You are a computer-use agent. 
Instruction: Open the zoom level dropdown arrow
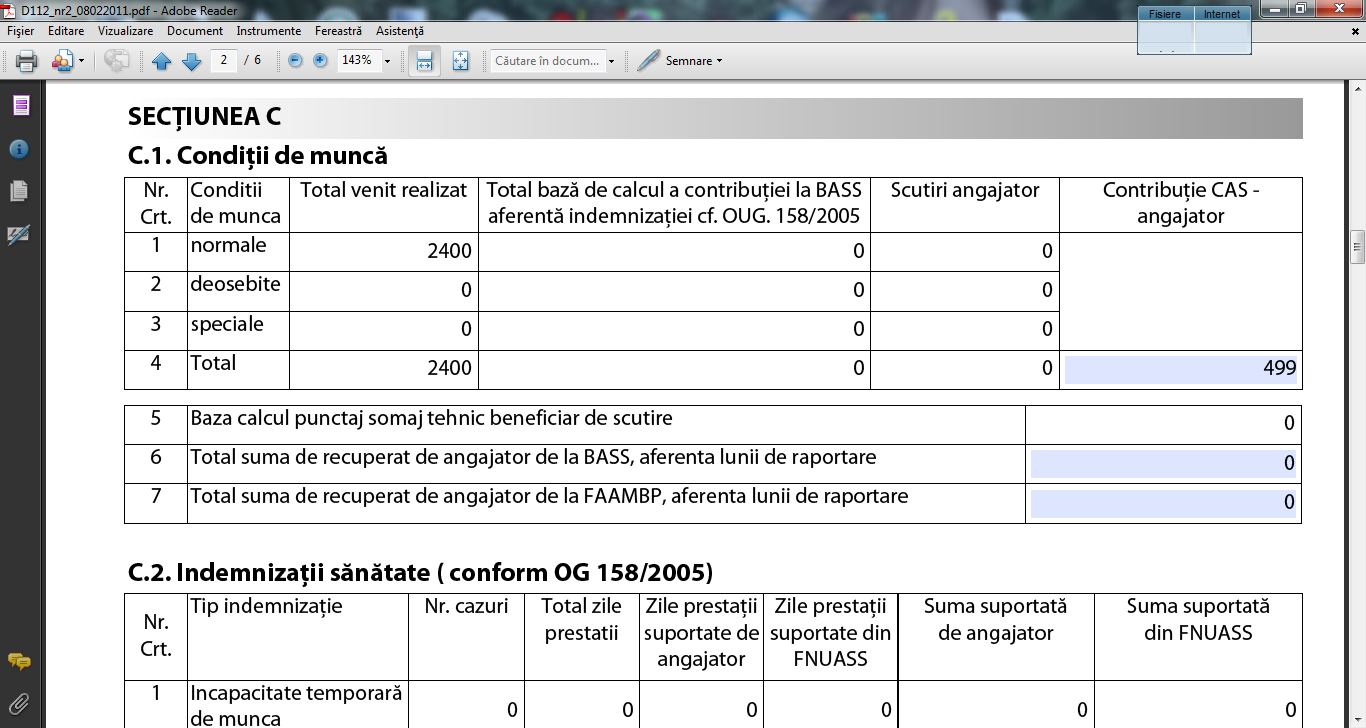tap(387, 61)
